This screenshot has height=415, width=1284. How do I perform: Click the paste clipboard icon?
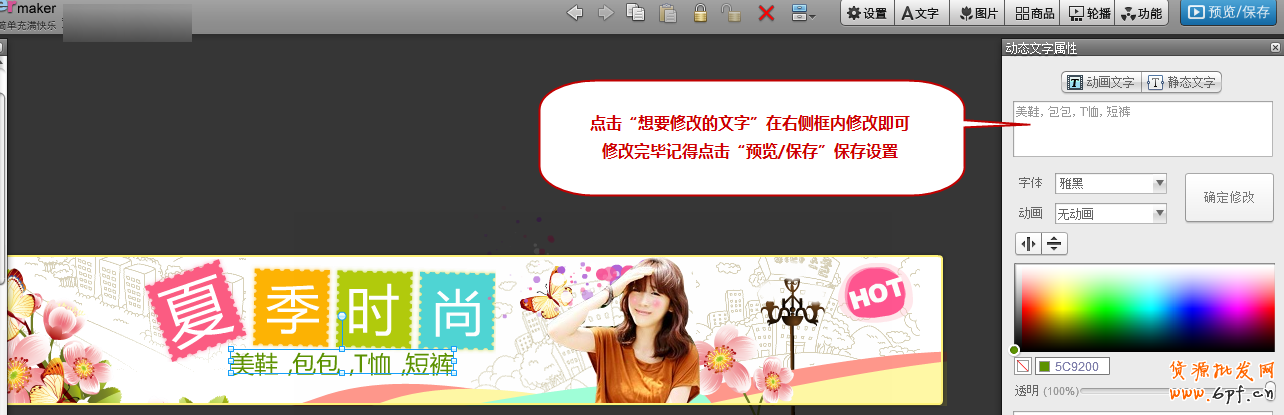(667, 13)
